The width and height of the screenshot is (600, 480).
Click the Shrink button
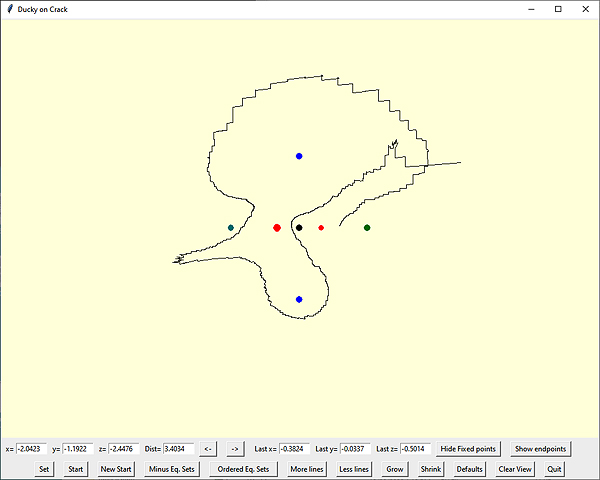431,469
